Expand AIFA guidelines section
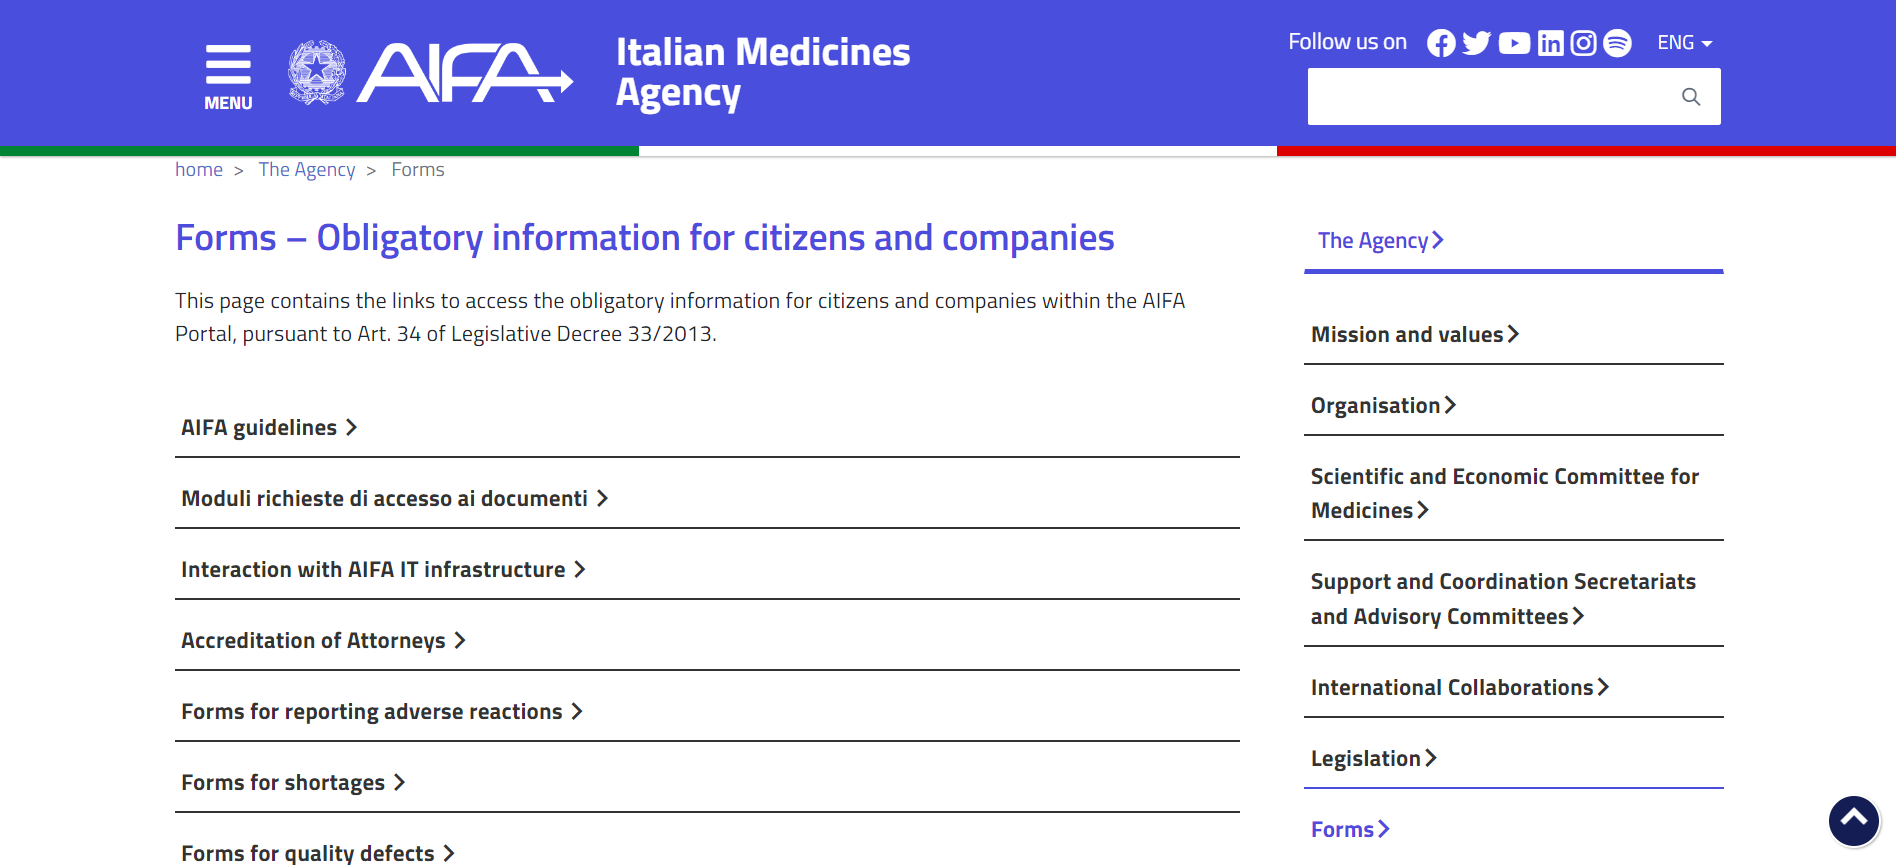The height and width of the screenshot is (865, 1896). click(707, 428)
